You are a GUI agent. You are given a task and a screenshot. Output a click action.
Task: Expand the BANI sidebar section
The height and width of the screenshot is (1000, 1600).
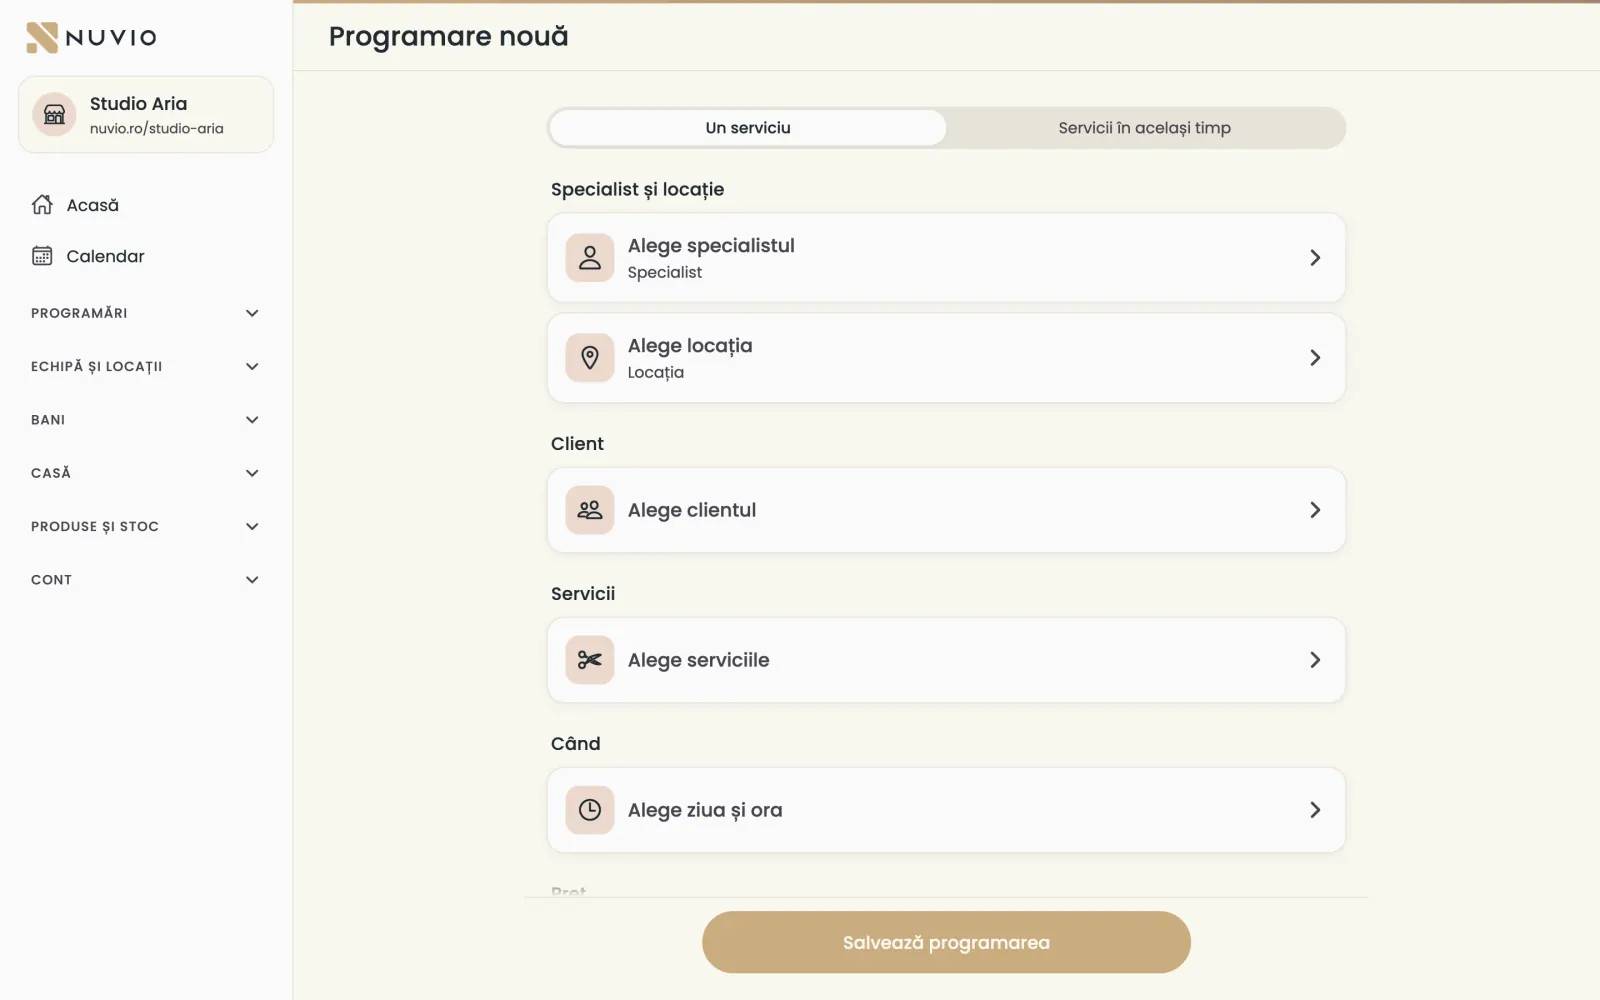click(145, 420)
